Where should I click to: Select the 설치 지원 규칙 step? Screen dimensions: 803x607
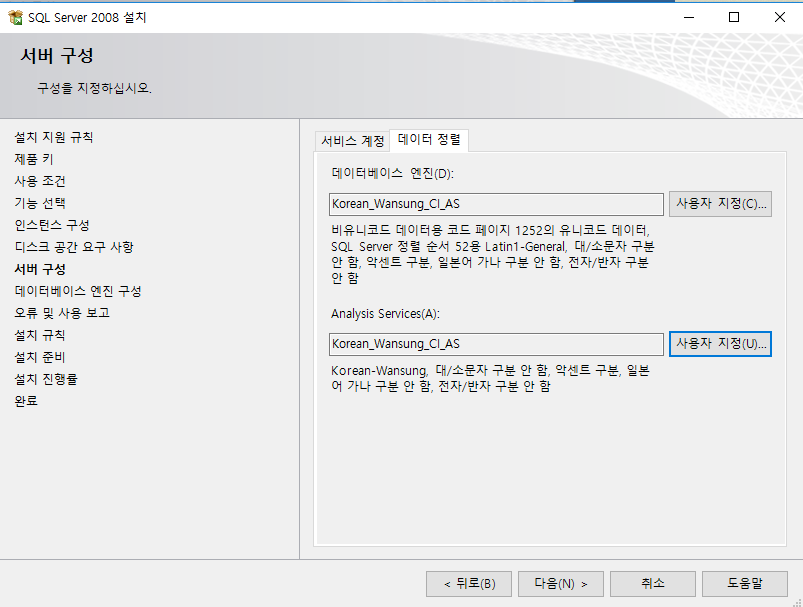tap(54, 137)
